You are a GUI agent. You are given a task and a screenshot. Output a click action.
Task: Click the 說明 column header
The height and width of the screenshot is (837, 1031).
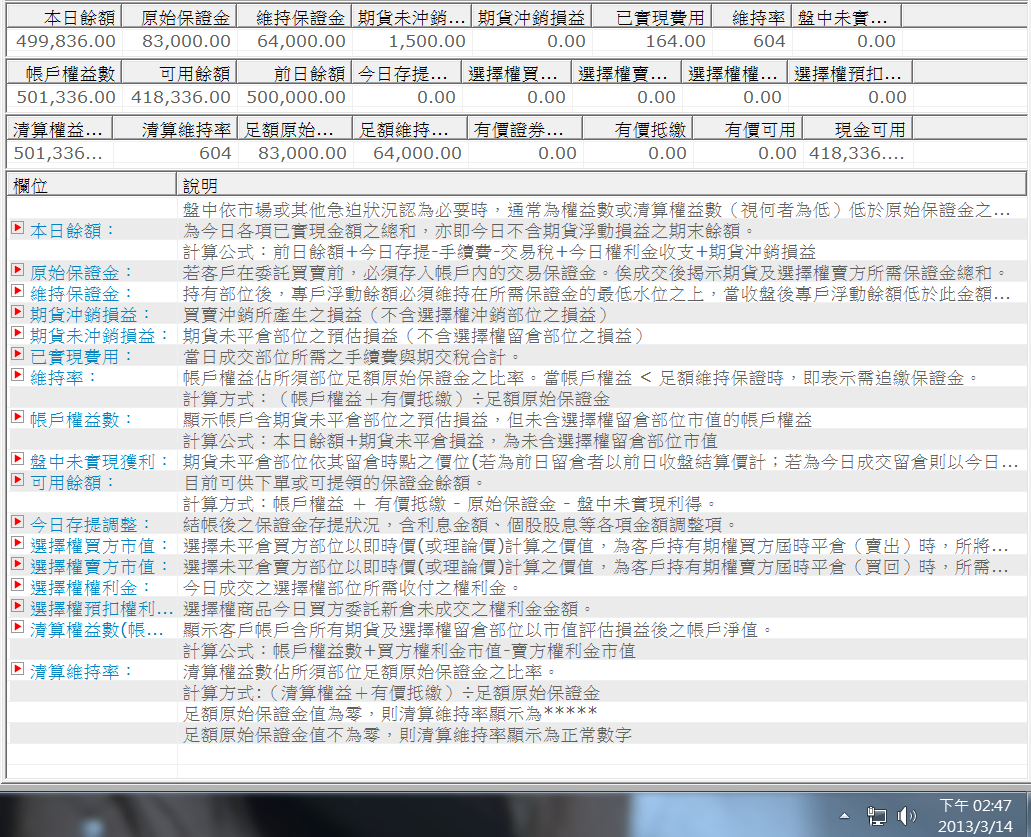pyautogui.click(x=601, y=185)
